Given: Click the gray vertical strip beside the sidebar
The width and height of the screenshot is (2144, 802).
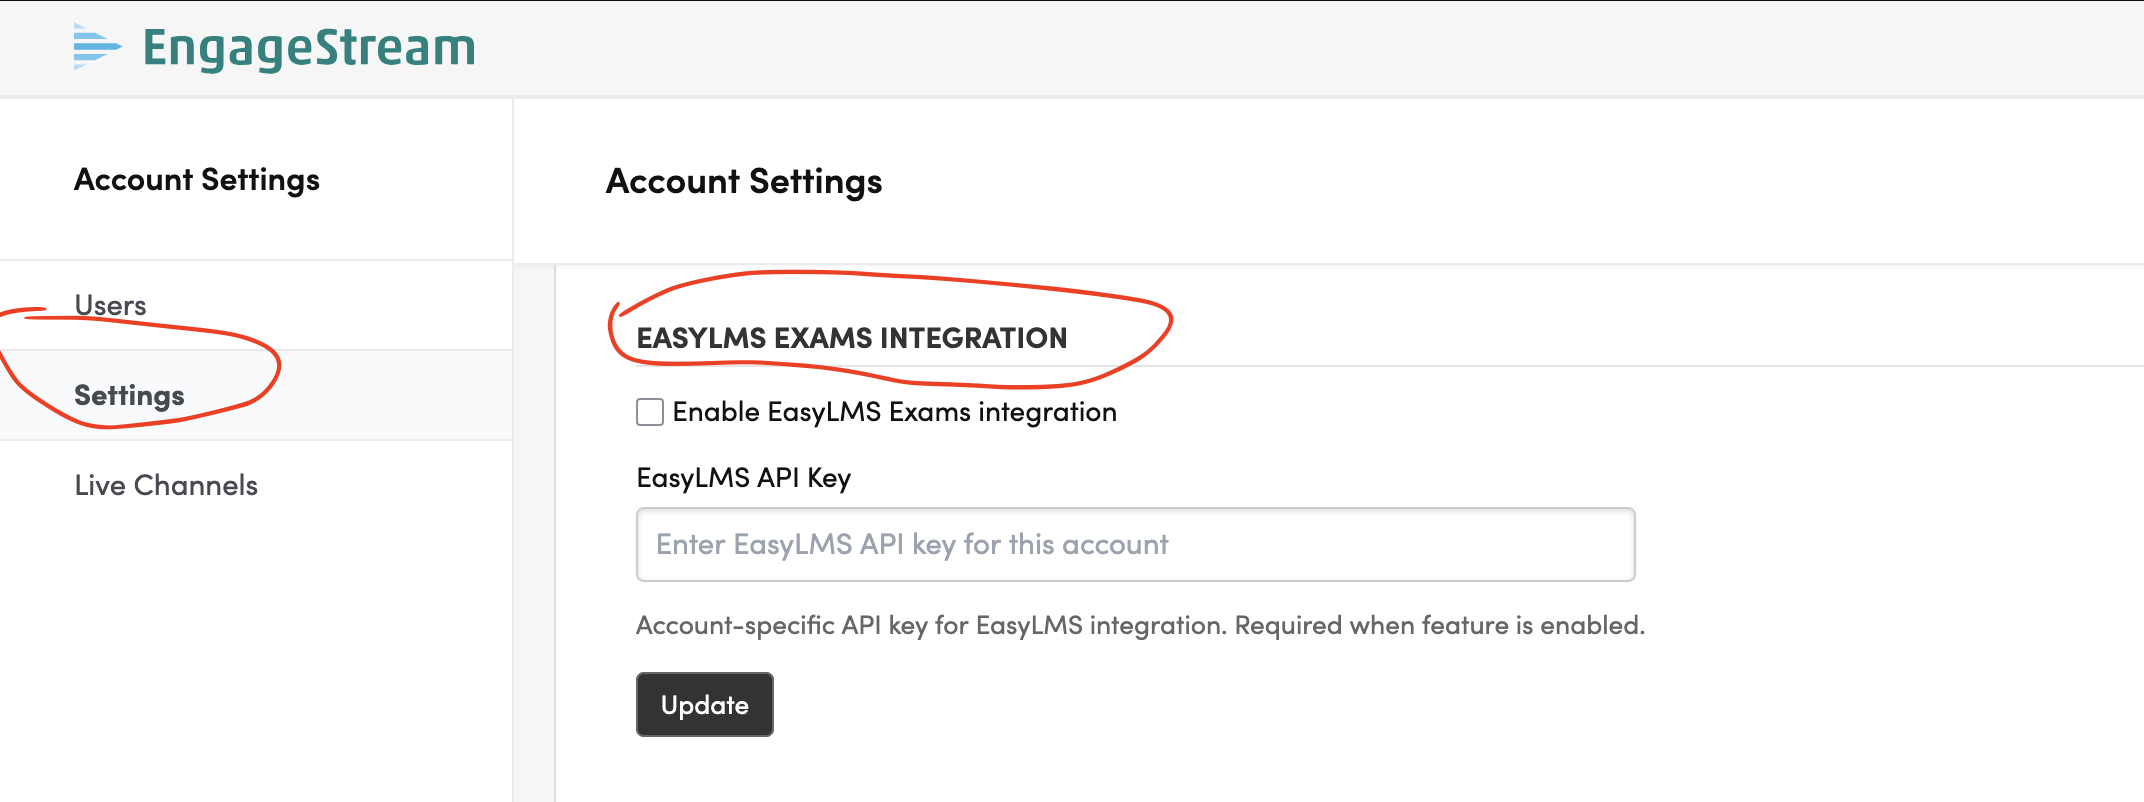Looking at the screenshot, I should pos(534,530).
